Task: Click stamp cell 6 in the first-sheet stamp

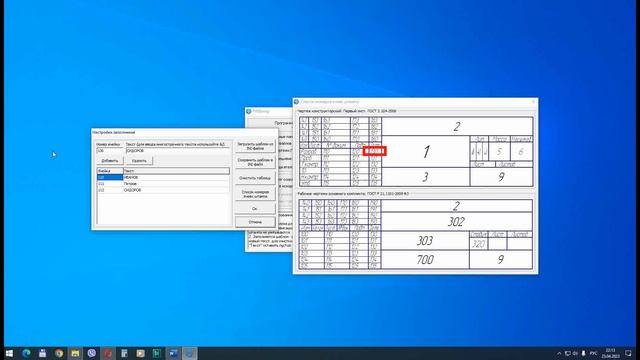Action: [x=521, y=152]
